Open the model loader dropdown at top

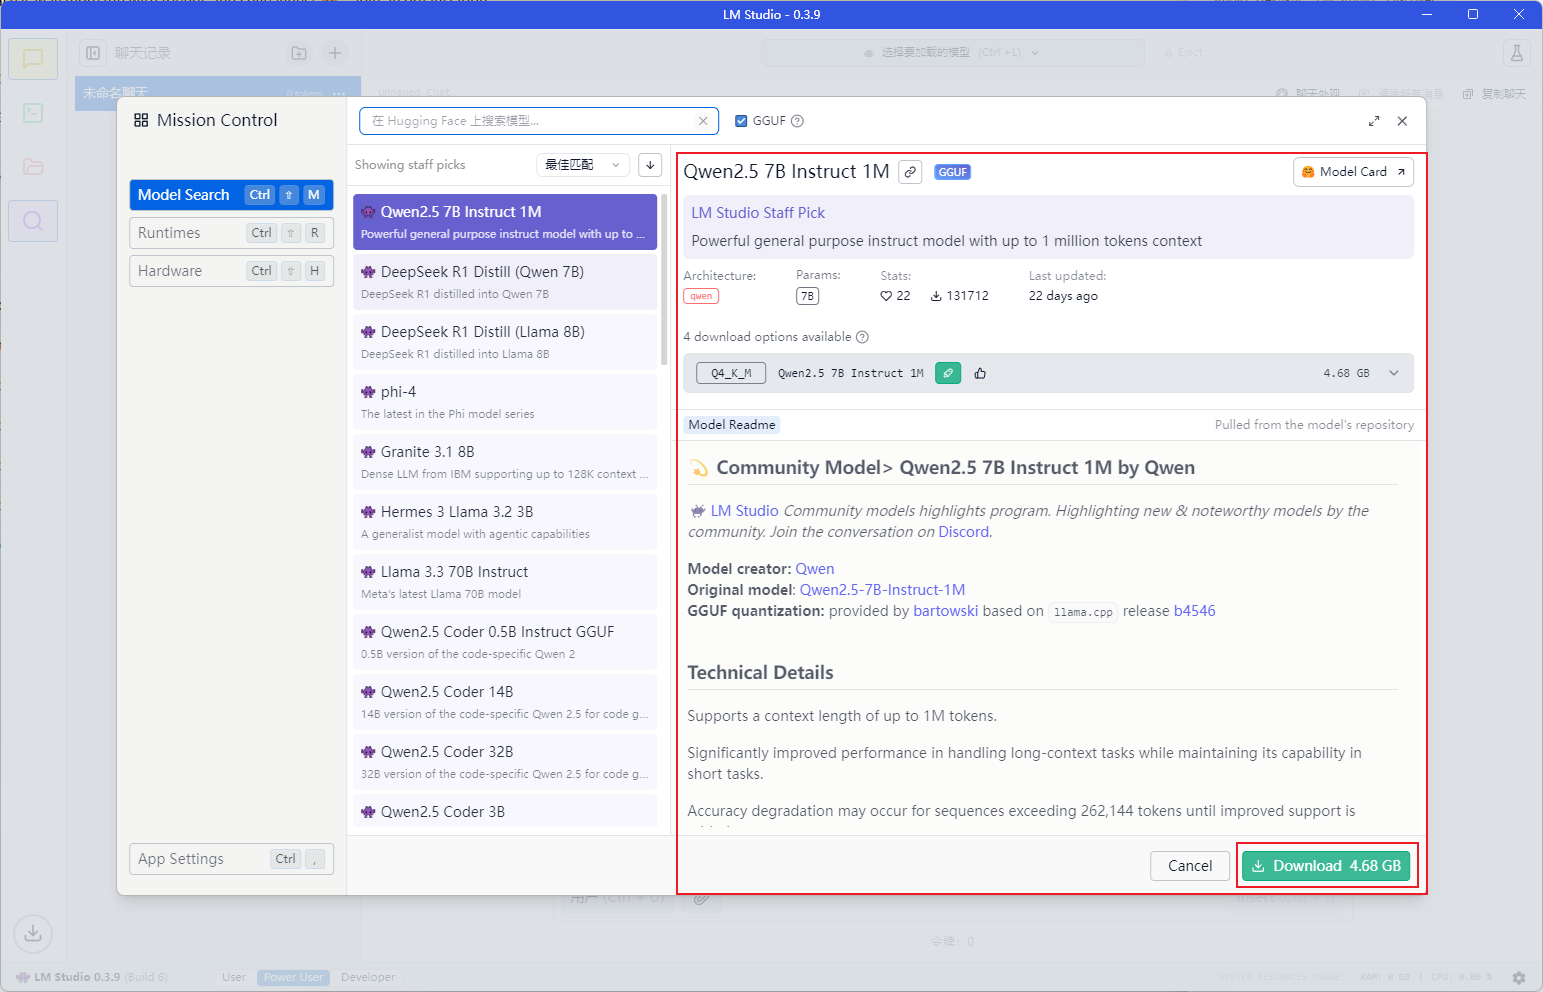point(952,53)
